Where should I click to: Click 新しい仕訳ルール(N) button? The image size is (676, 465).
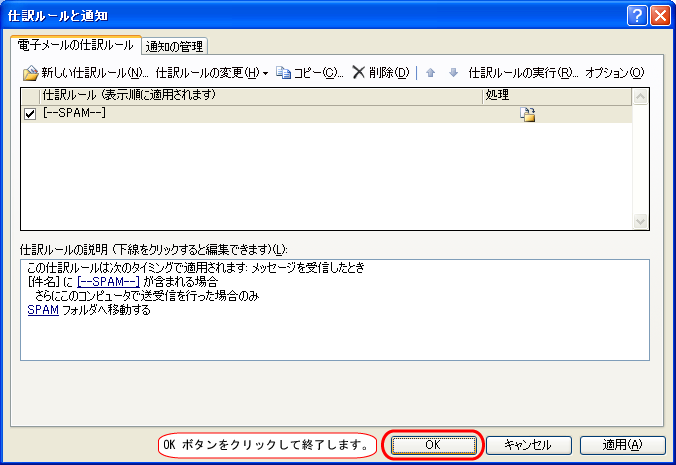[x=85, y=72]
